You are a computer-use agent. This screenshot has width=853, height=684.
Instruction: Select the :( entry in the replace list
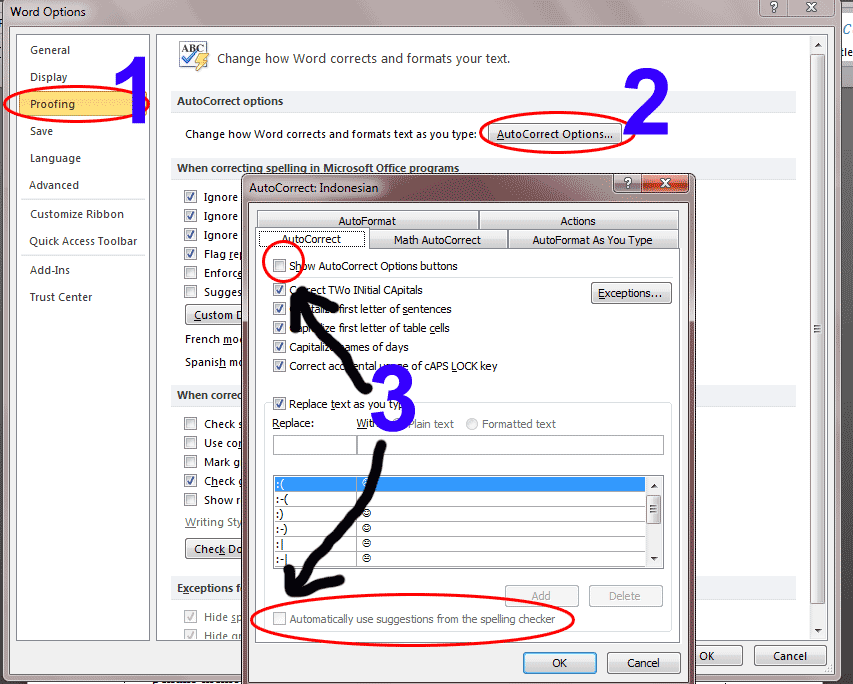pos(460,484)
